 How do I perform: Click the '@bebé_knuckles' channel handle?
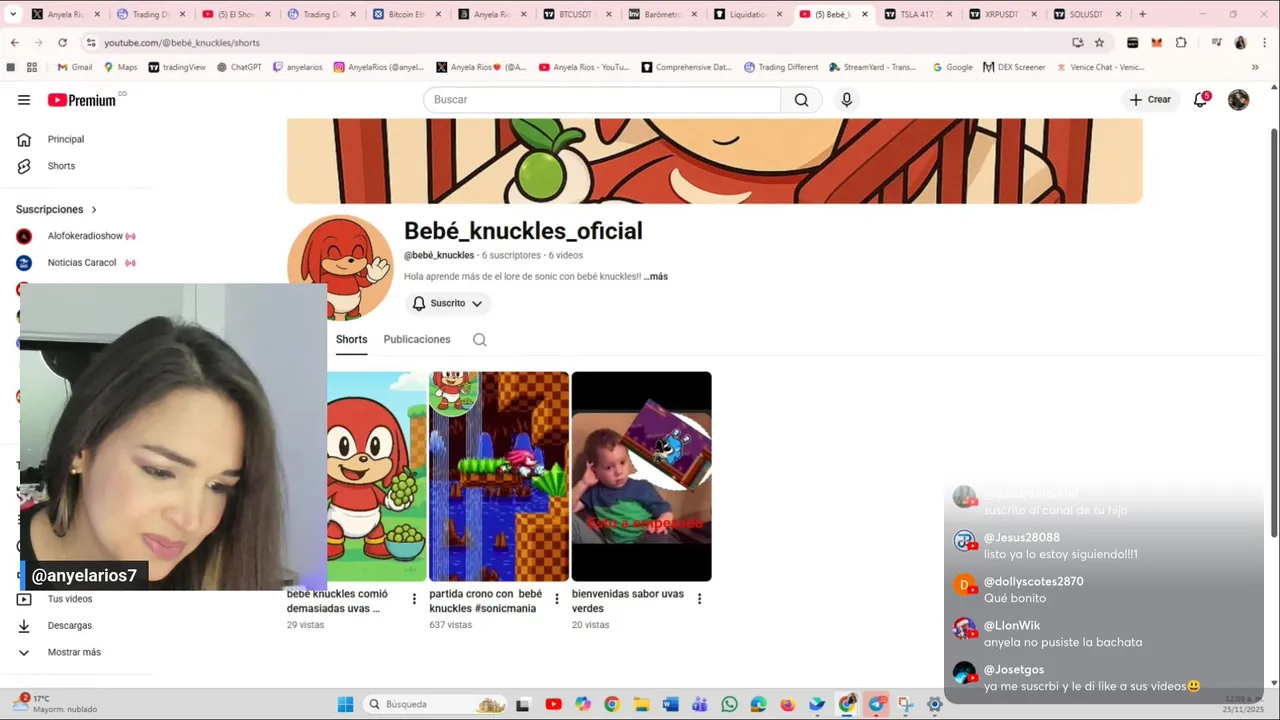(x=439, y=256)
